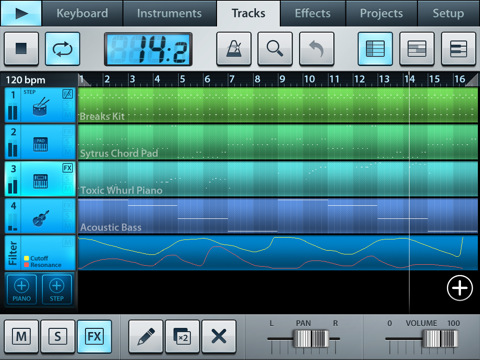Toggle the FX button in the bottom toolbar
Image resolution: width=480 pixels, height=360 pixels.
pyautogui.click(x=94, y=336)
